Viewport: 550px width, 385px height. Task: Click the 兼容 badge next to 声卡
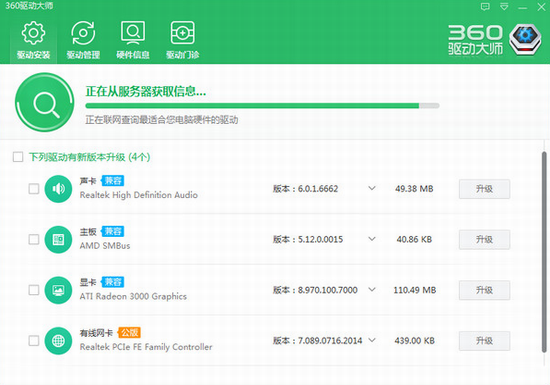pos(113,181)
